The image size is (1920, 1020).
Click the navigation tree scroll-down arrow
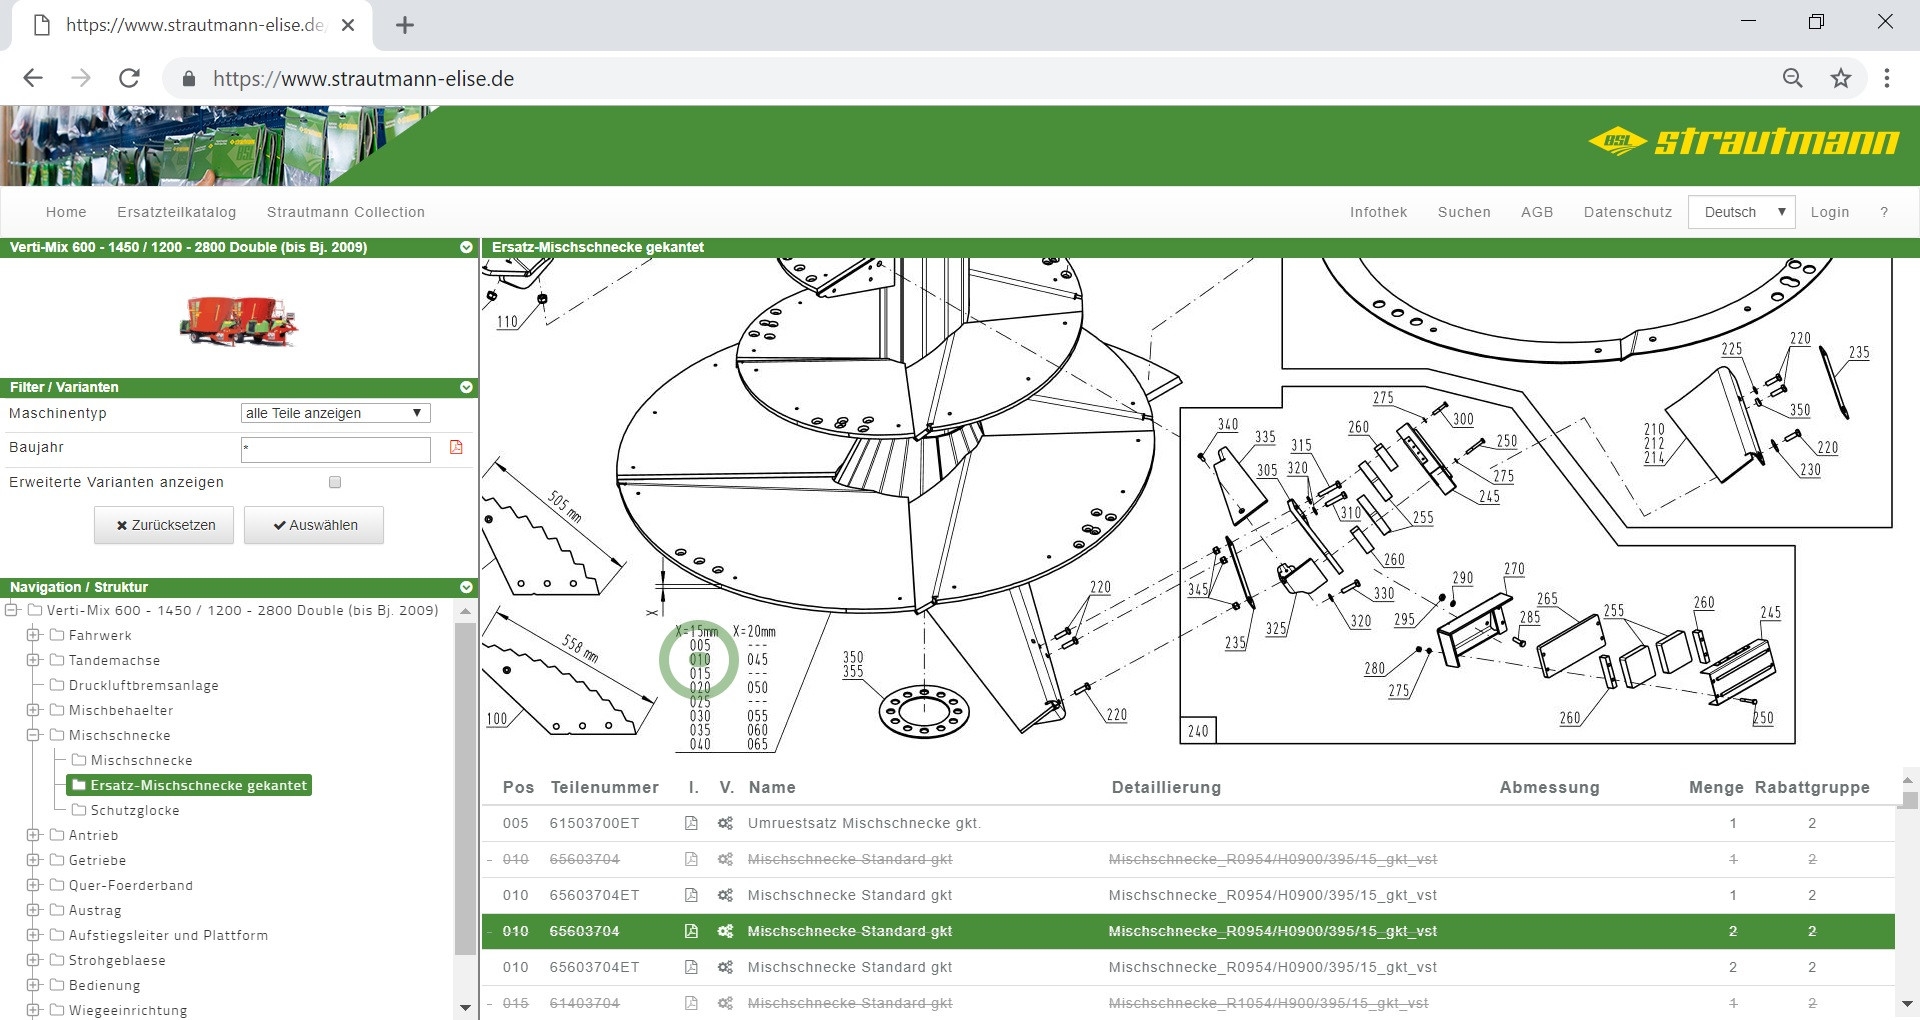pos(465,1007)
